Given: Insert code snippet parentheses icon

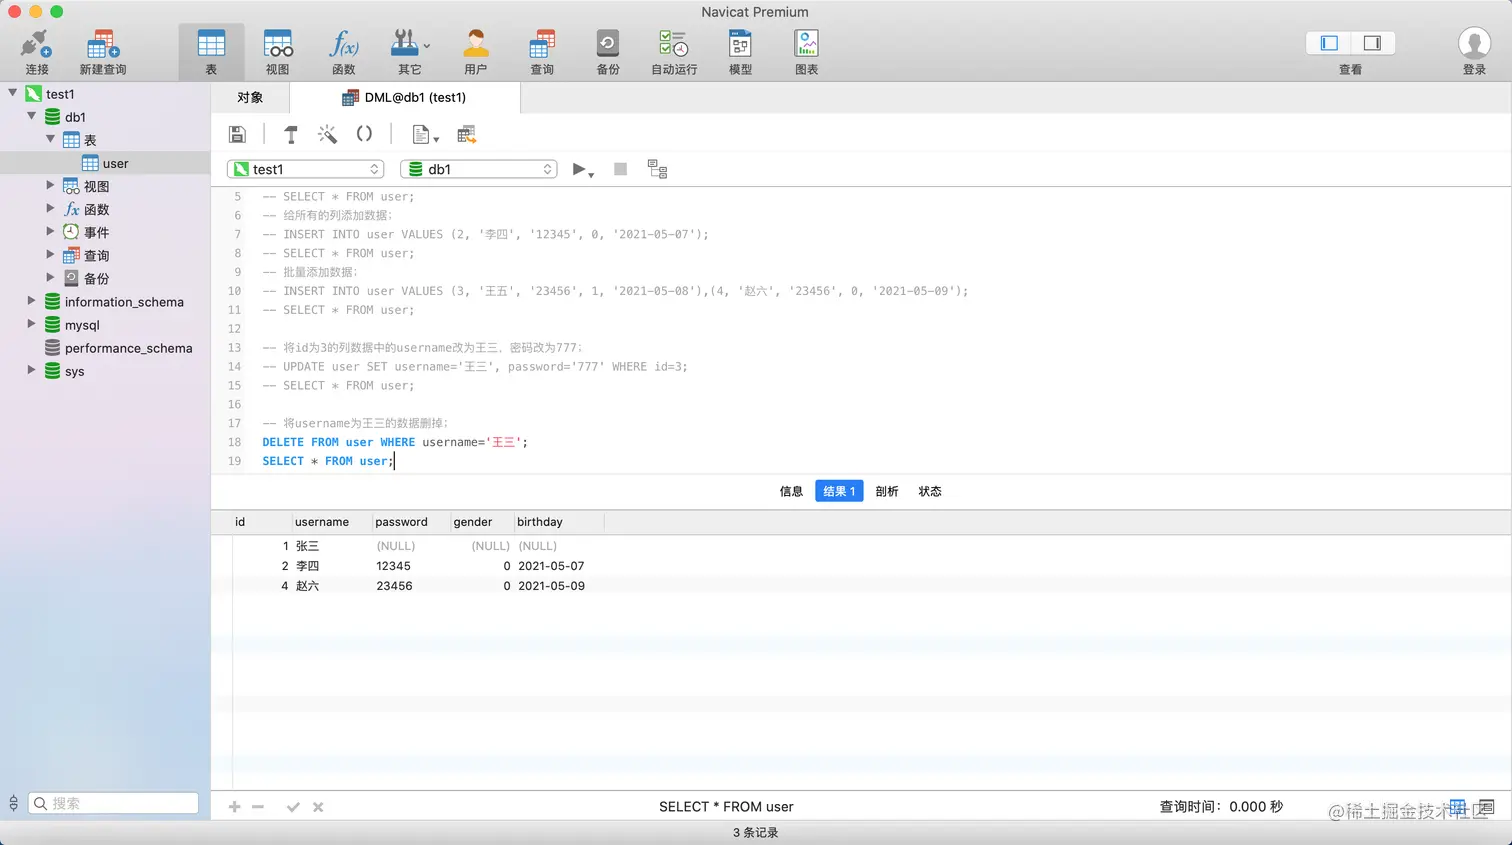Looking at the screenshot, I should (x=364, y=134).
